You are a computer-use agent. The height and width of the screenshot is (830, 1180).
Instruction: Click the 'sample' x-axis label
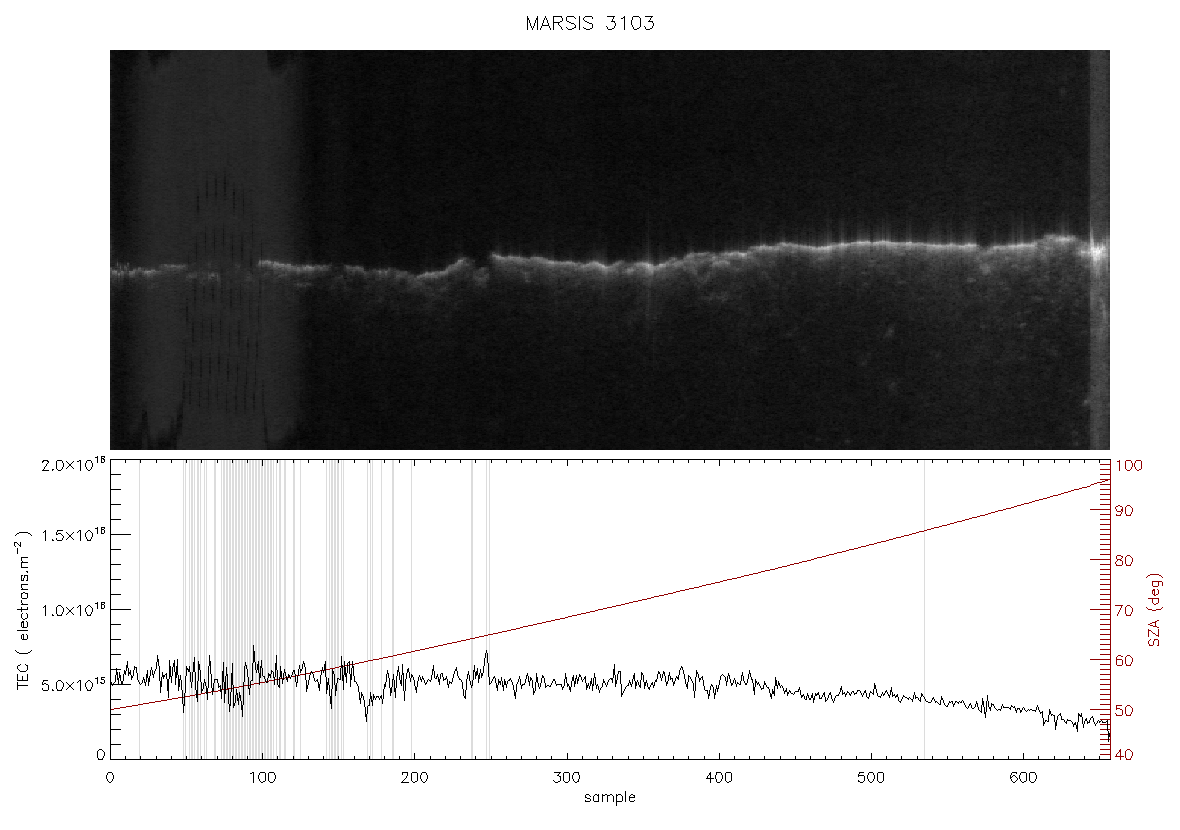click(610, 798)
